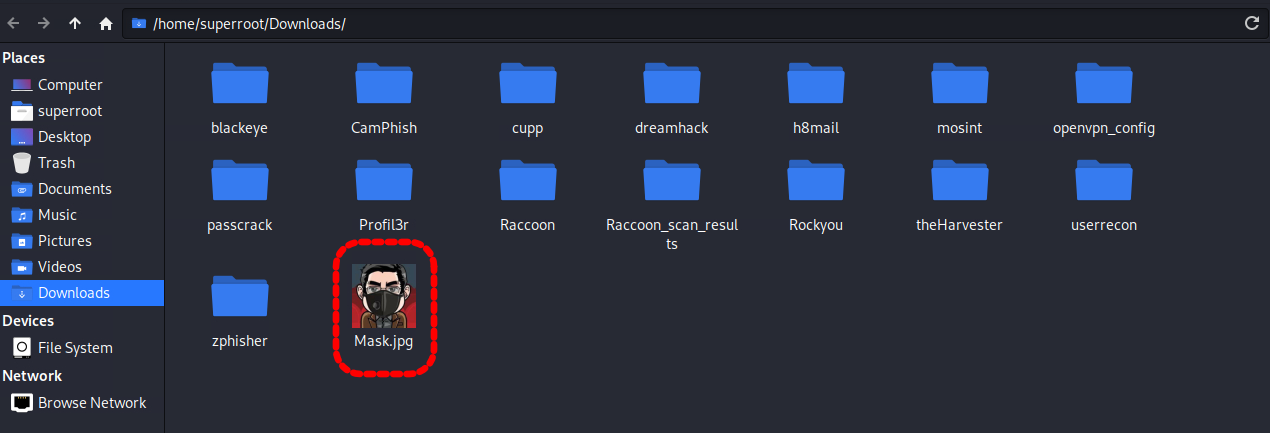Click the Mask.jpg file name label
1270x433 pixels.
point(384,341)
